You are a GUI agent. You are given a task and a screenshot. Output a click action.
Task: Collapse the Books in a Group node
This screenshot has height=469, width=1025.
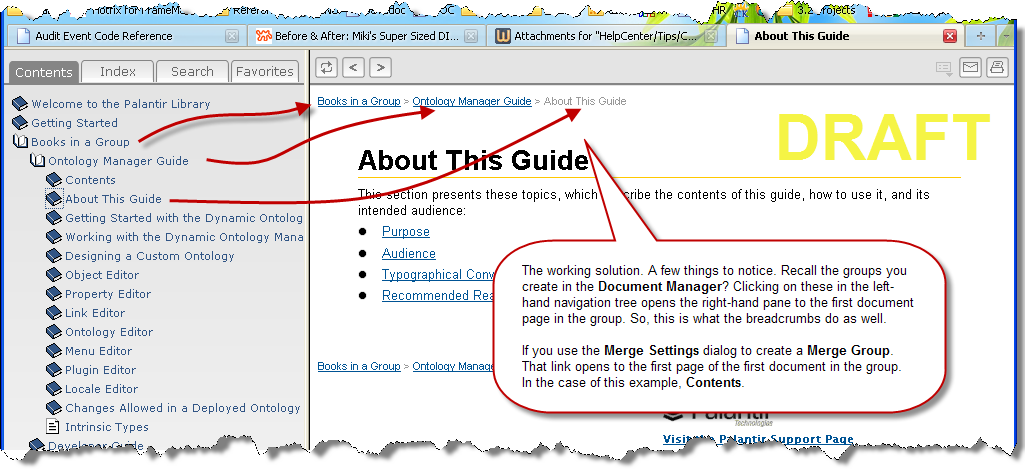(x=20, y=142)
